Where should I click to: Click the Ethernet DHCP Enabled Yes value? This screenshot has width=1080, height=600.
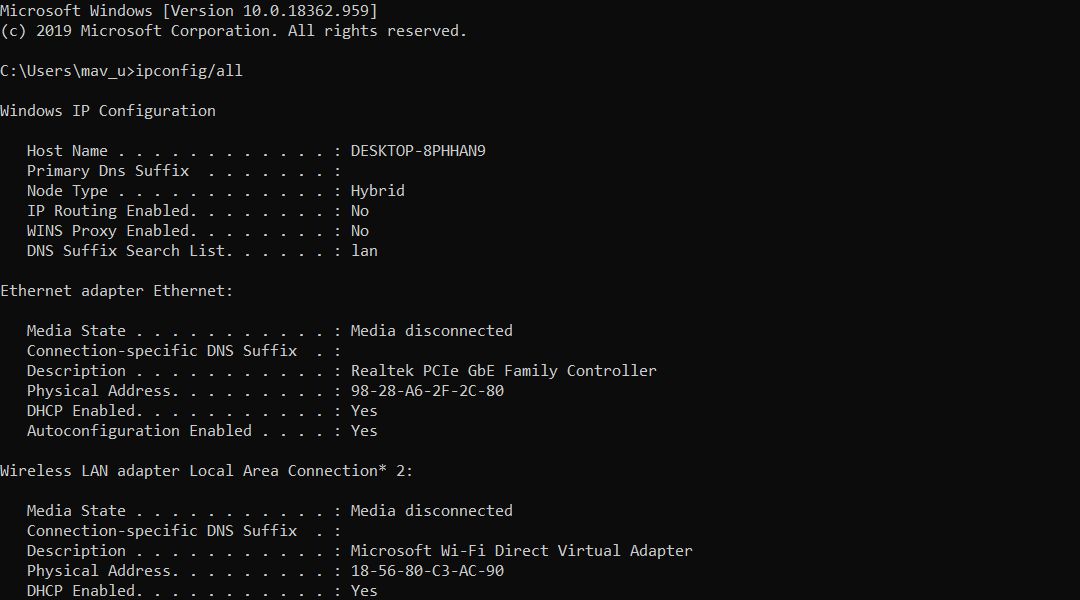pyautogui.click(x=364, y=411)
